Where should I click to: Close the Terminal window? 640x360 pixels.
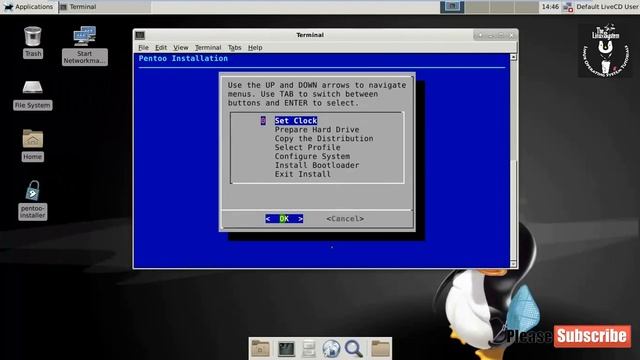(x=511, y=36)
